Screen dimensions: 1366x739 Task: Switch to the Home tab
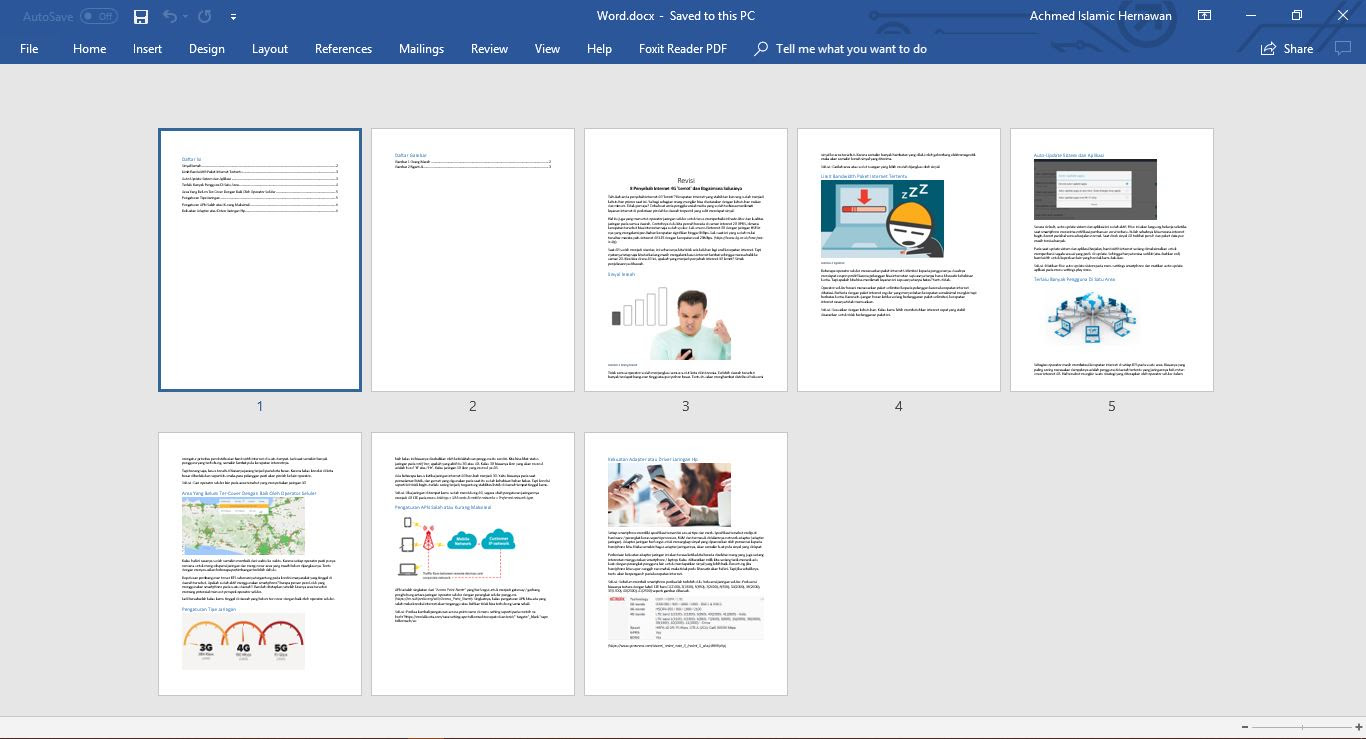tap(89, 48)
